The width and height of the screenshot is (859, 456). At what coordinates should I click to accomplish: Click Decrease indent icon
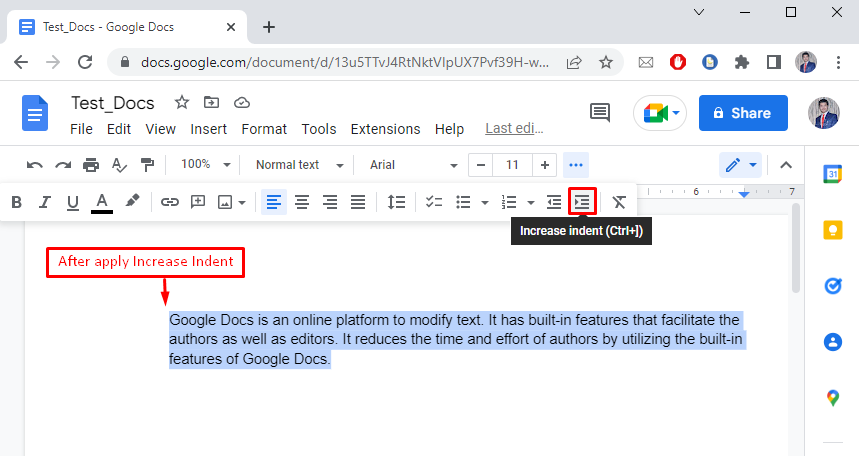[x=554, y=202]
